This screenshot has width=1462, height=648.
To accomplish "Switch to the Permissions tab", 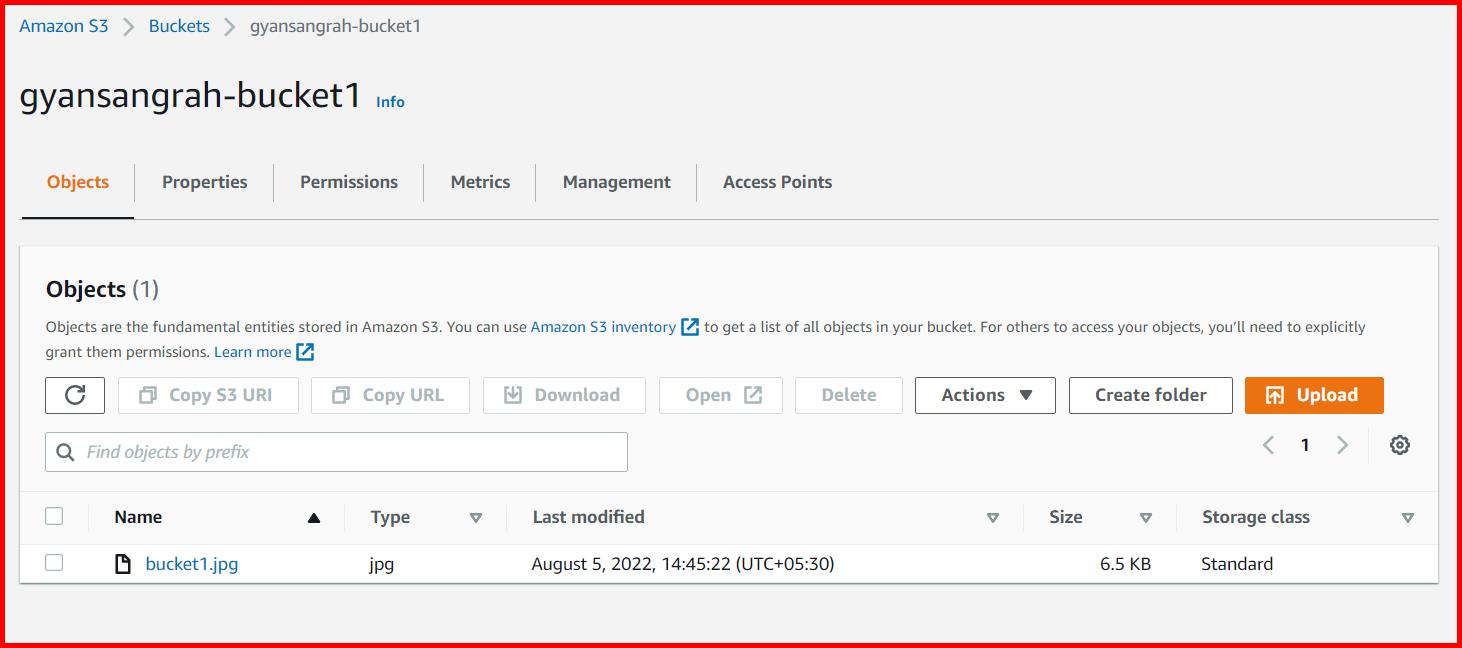I will 348,182.
